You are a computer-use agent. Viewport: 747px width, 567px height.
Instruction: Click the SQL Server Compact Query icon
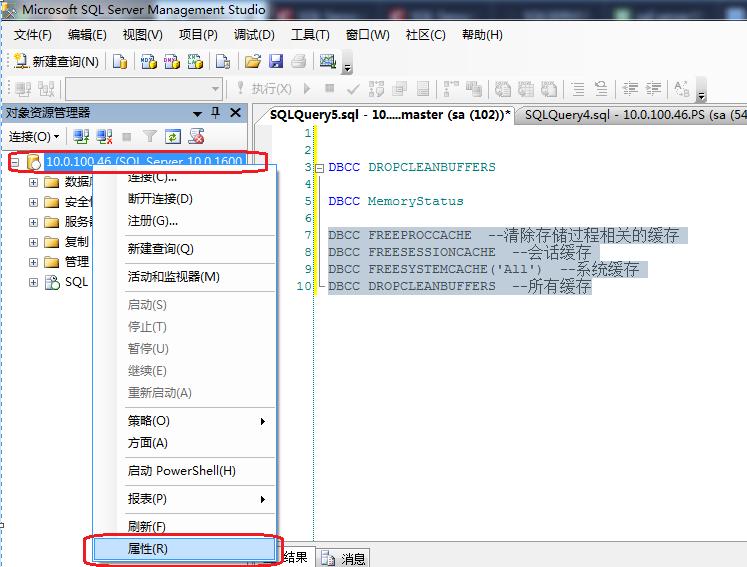pos(223,61)
